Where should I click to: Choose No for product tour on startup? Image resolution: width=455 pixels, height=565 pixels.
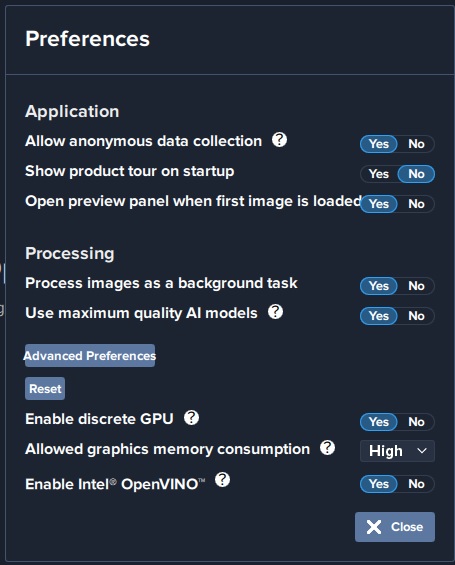click(x=416, y=174)
